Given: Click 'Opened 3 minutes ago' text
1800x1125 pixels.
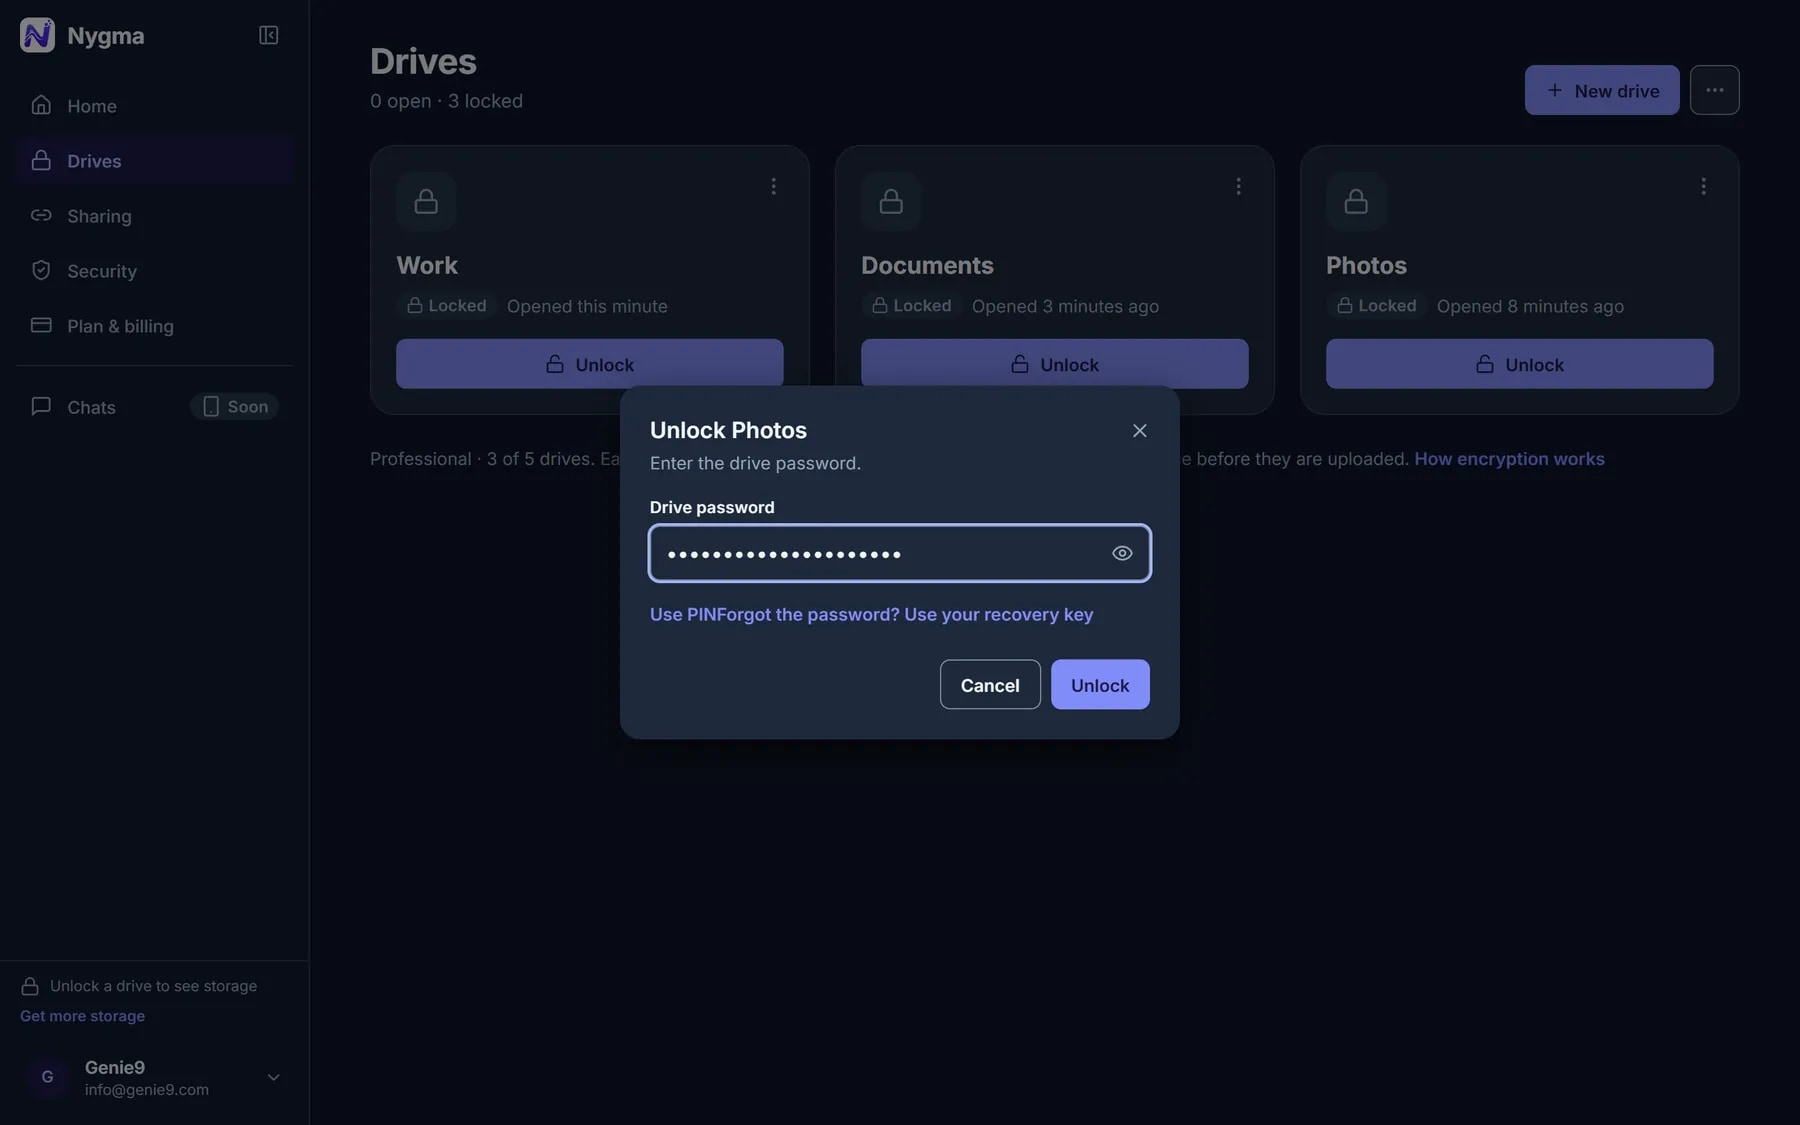Looking at the screenshot, I should (x=1065, y=307).
